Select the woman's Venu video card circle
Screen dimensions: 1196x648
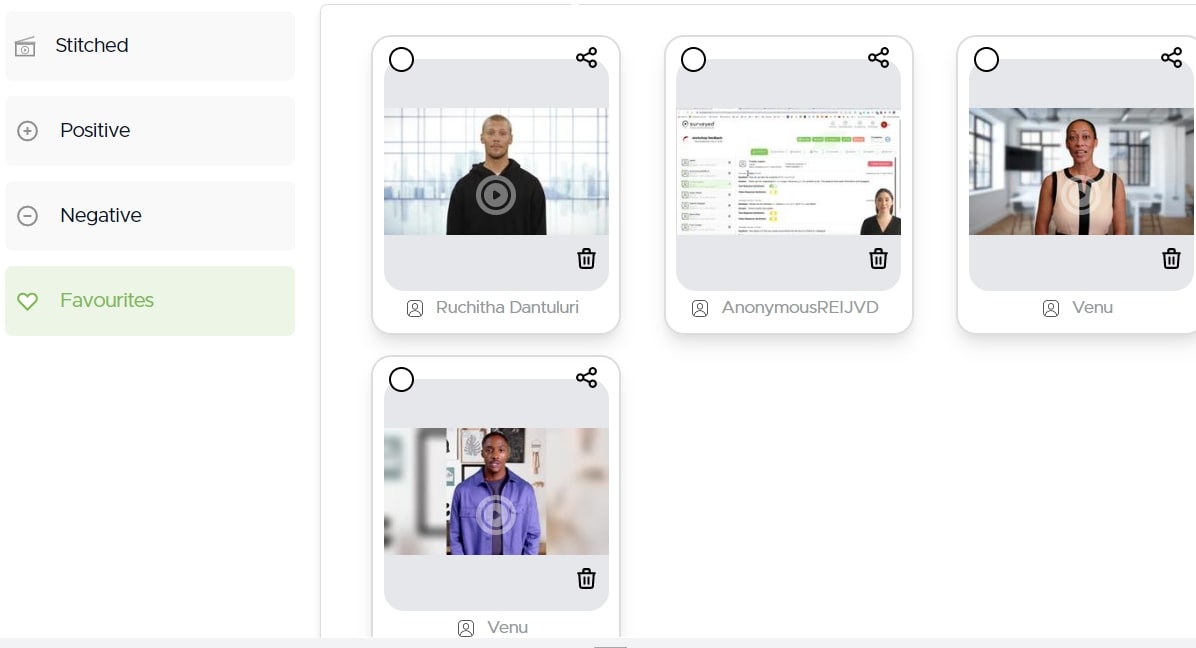coord(986,59)
